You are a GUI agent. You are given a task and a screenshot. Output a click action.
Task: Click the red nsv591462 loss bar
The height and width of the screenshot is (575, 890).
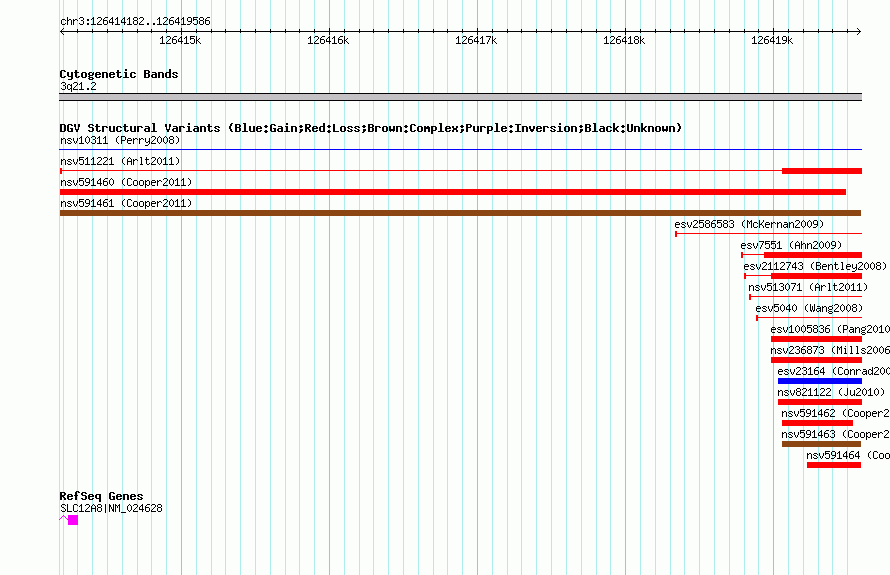tap(817, 423)
